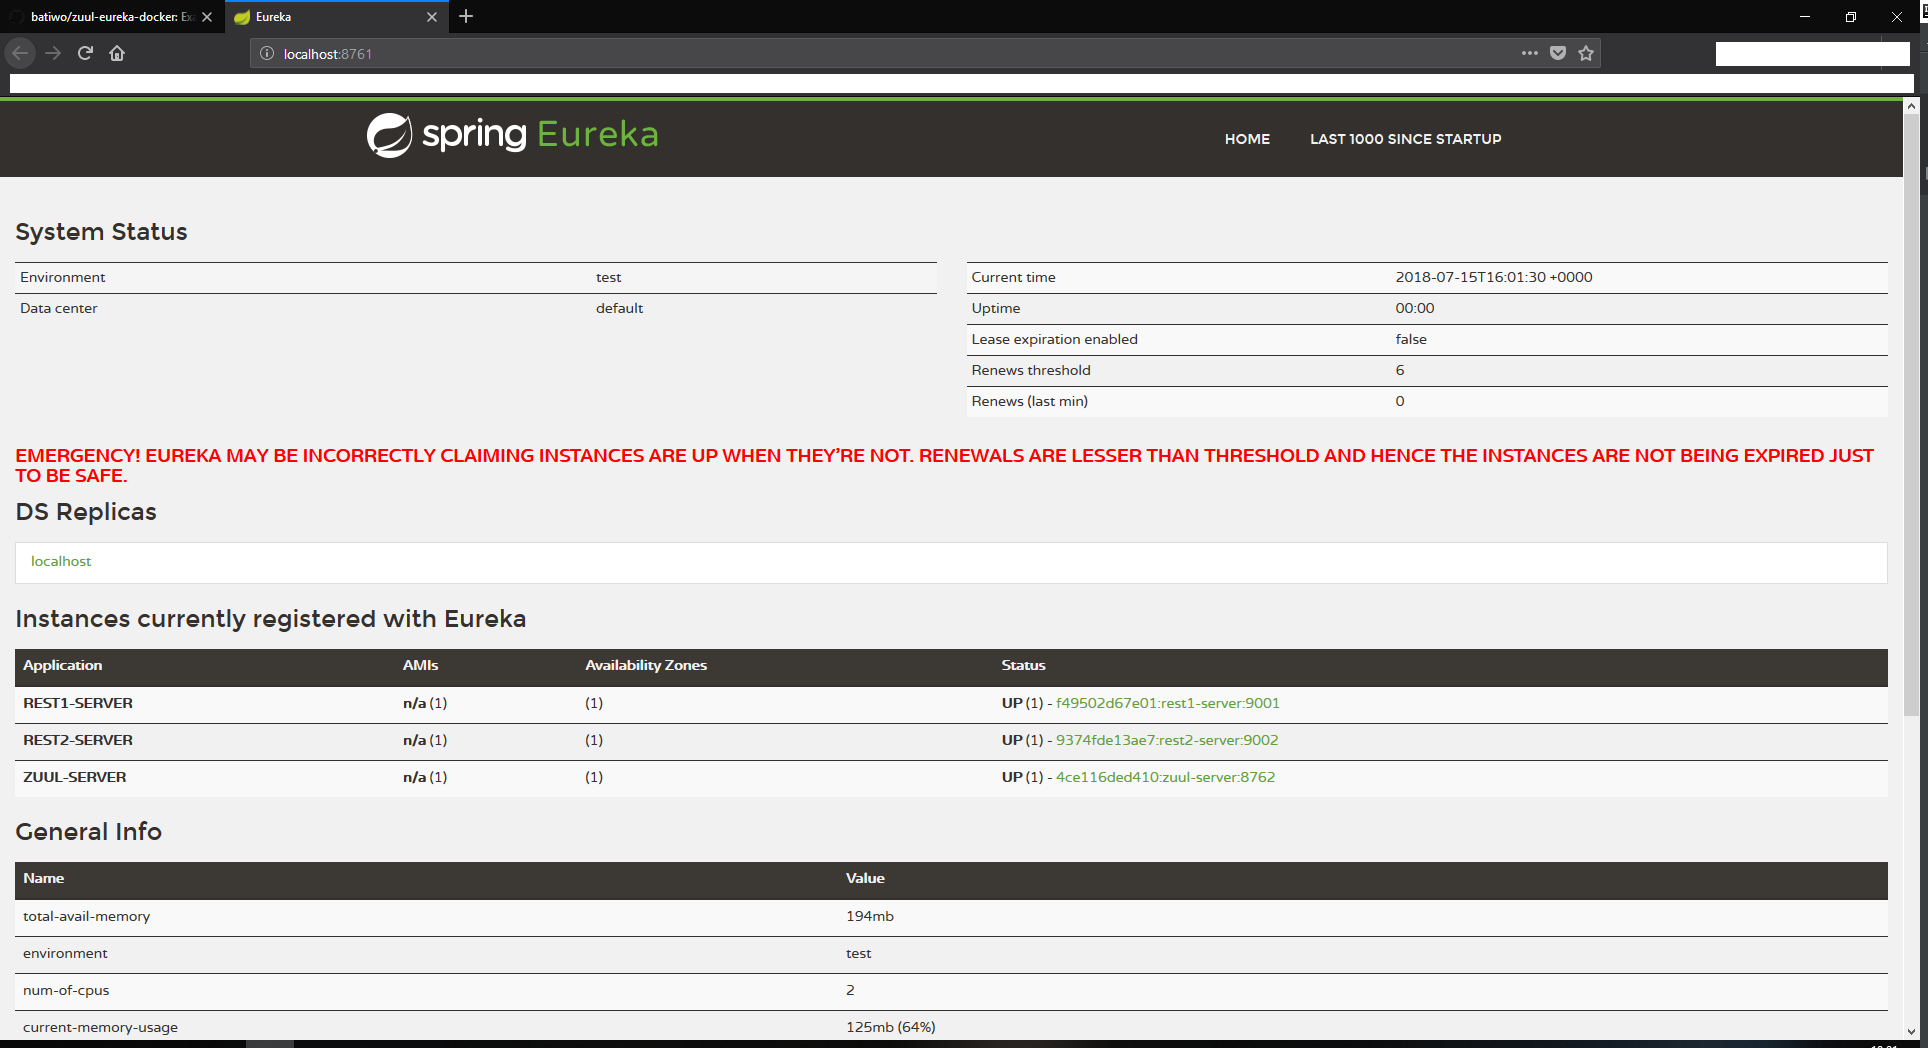This screenshot has width=1928, height=1048.
Task: Click the AMIs column header
Action: click(x=420, y=665)
